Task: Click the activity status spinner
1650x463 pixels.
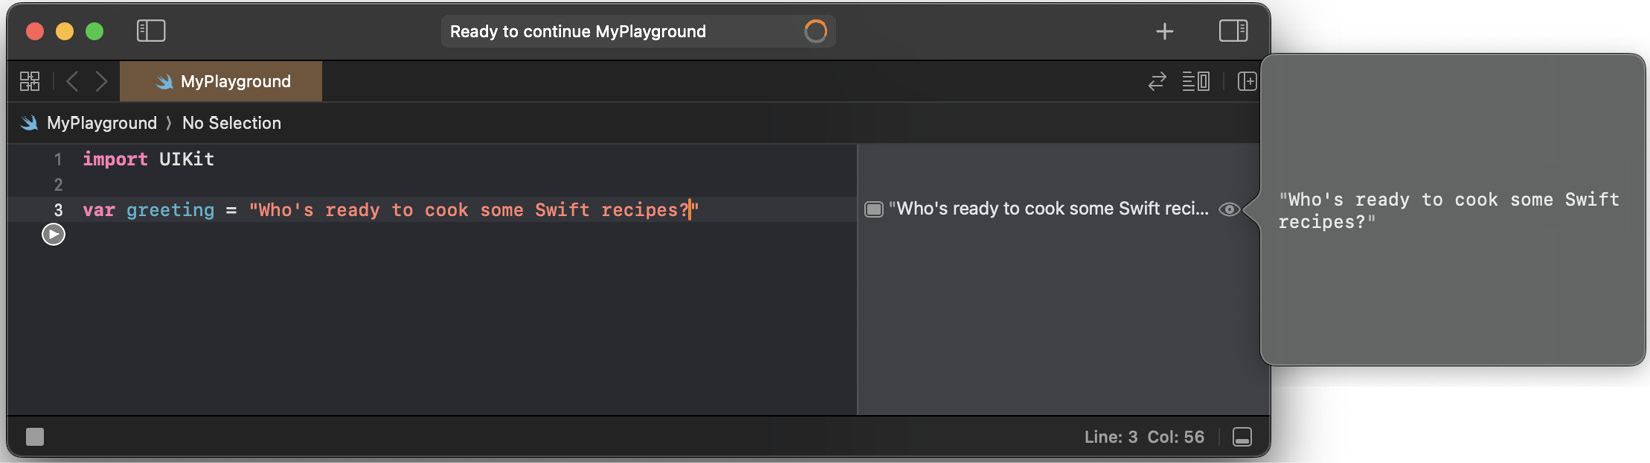Action: (816, 31)
